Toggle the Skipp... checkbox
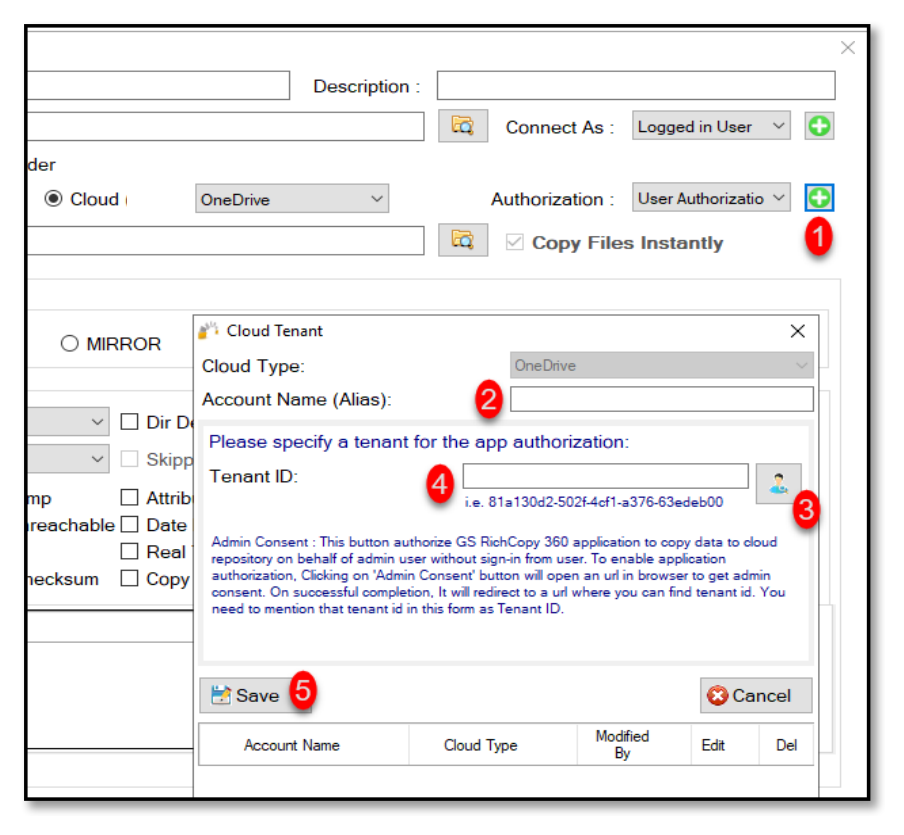 129,459
